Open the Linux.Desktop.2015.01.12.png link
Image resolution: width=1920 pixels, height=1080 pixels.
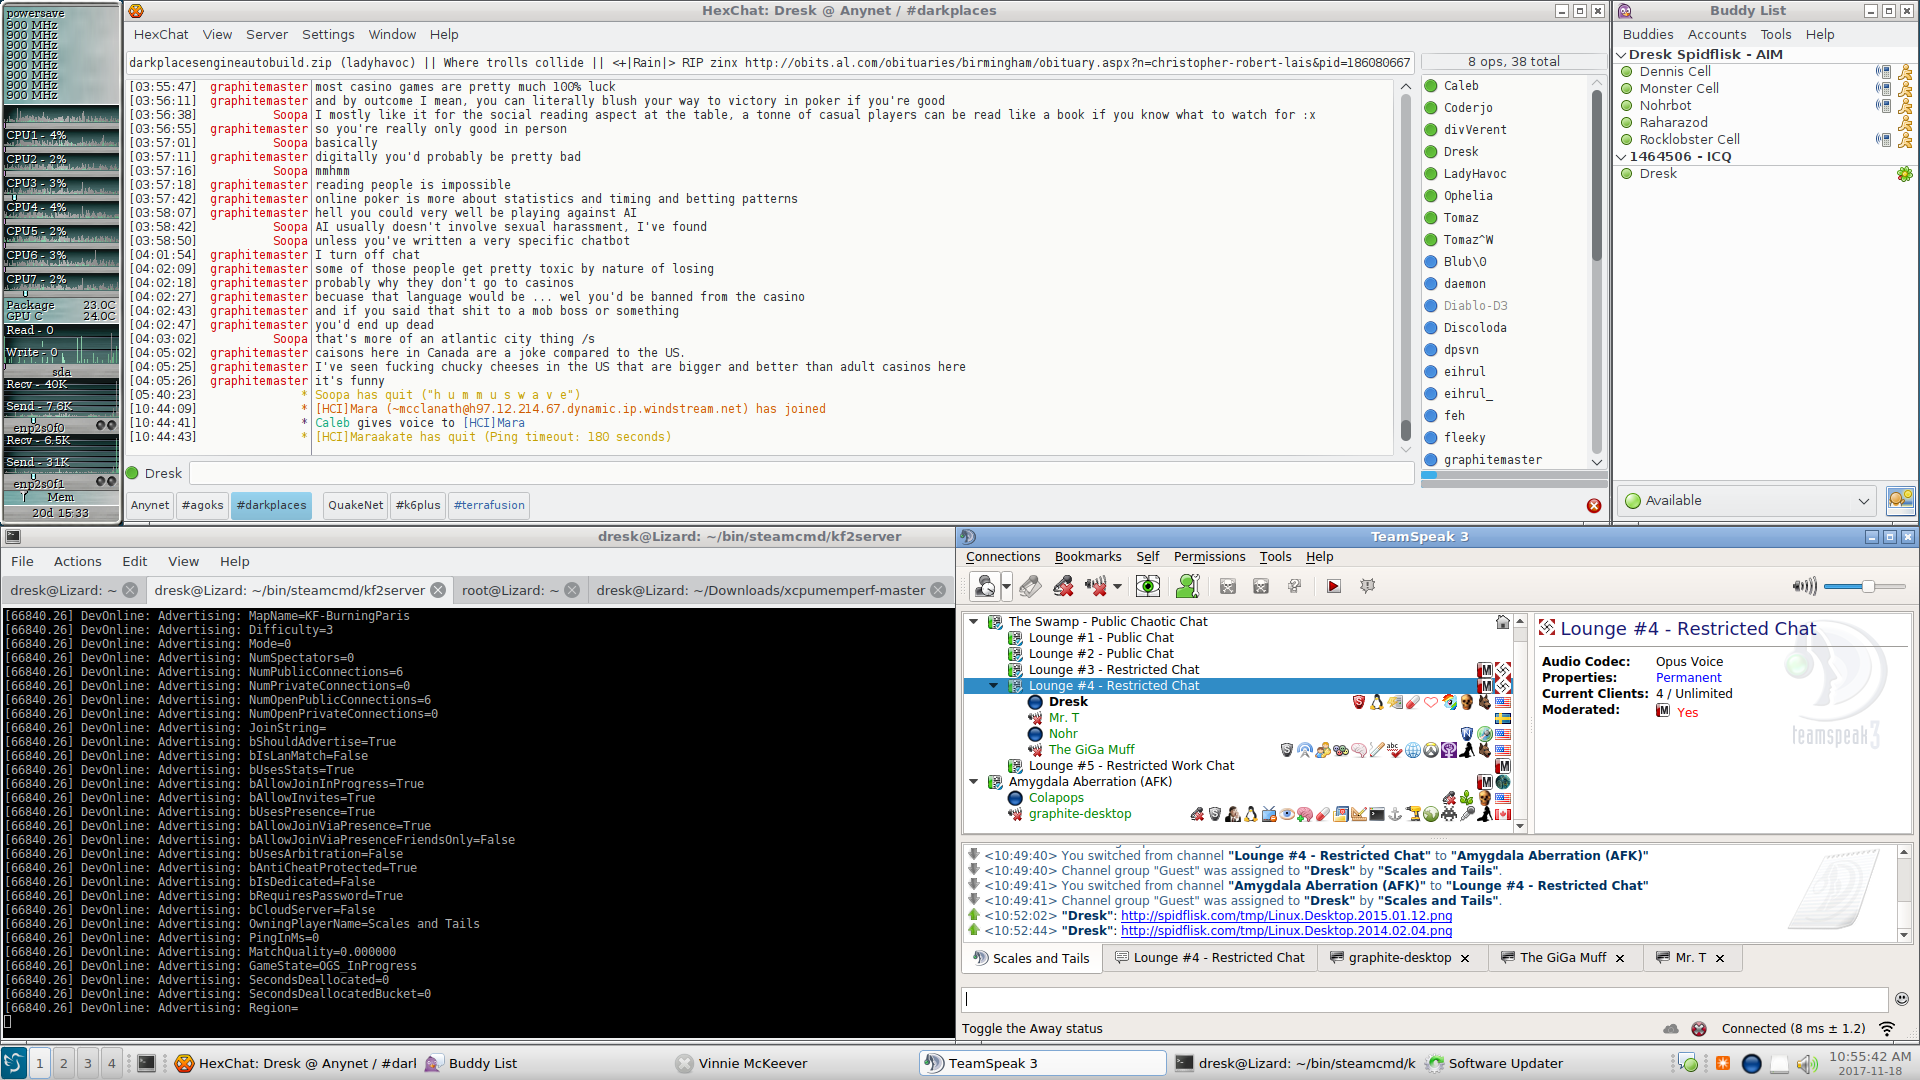click(x=1286, y=915)
